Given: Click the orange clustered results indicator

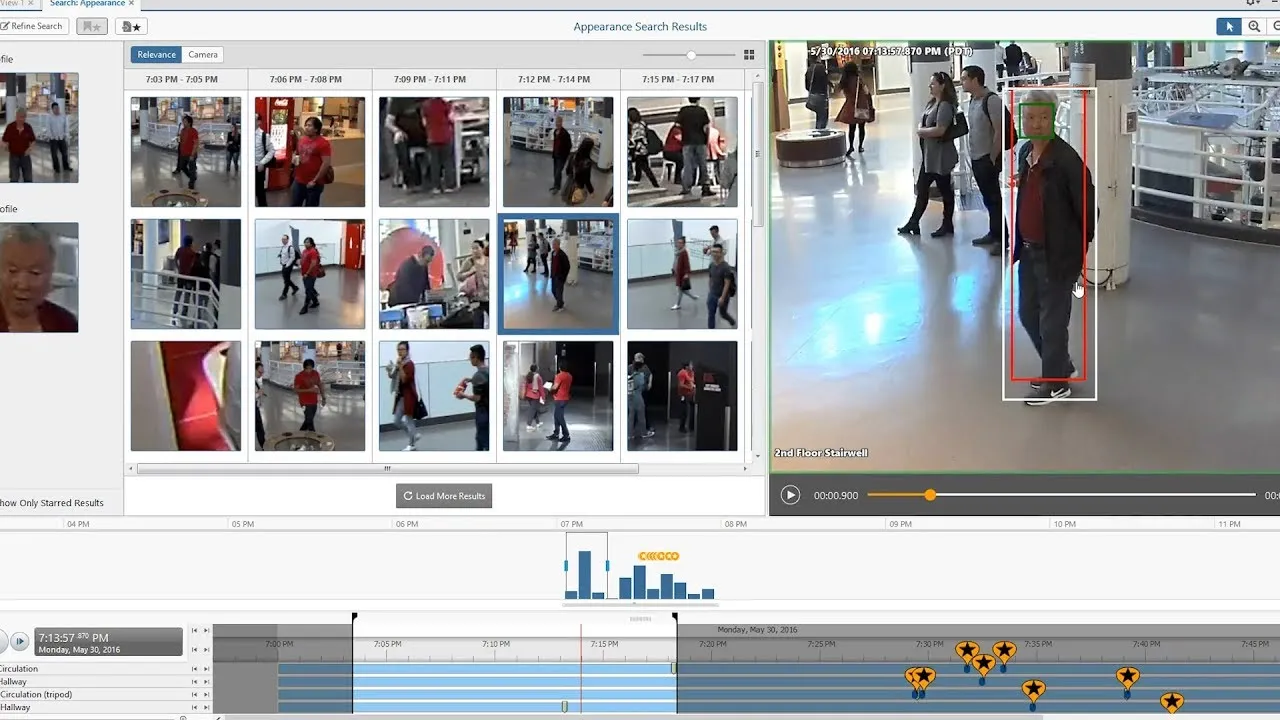Looking at the screenshot, I should 659,556.
